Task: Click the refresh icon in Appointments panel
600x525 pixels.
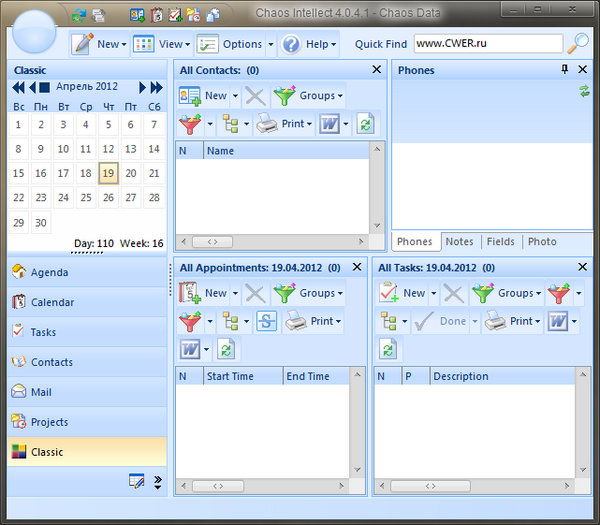Action: click(226, 349)
